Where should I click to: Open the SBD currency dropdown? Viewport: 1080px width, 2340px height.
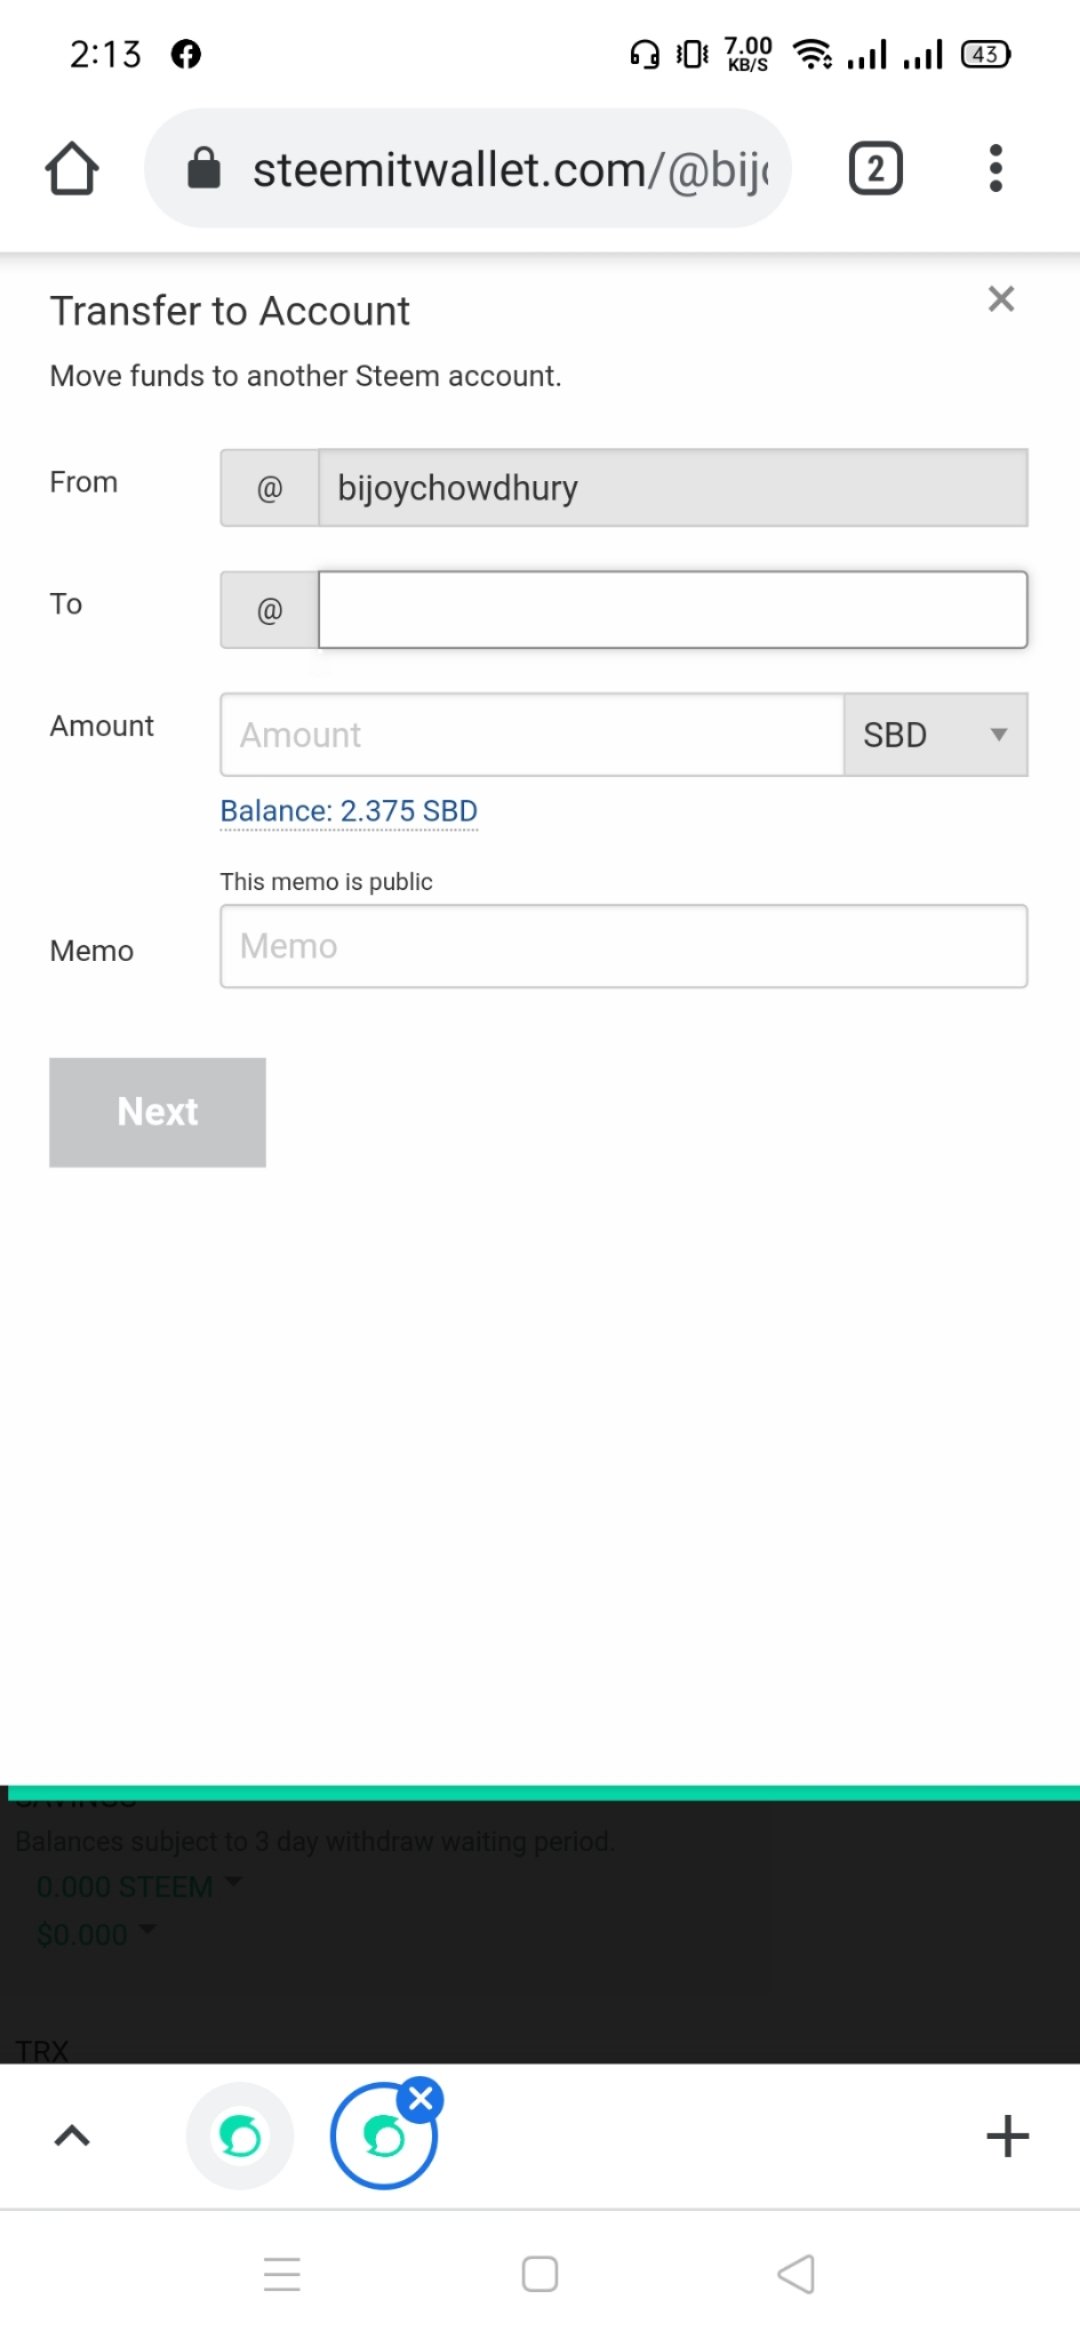(936, 734)
